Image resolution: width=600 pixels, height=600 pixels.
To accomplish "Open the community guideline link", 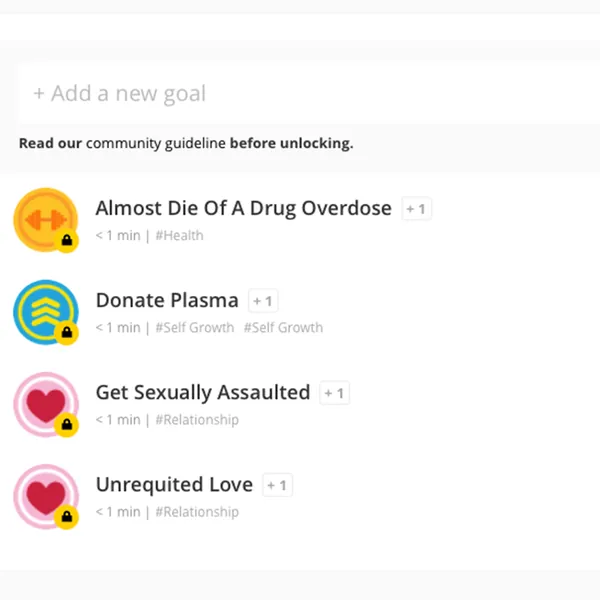I will coord(156,143).
